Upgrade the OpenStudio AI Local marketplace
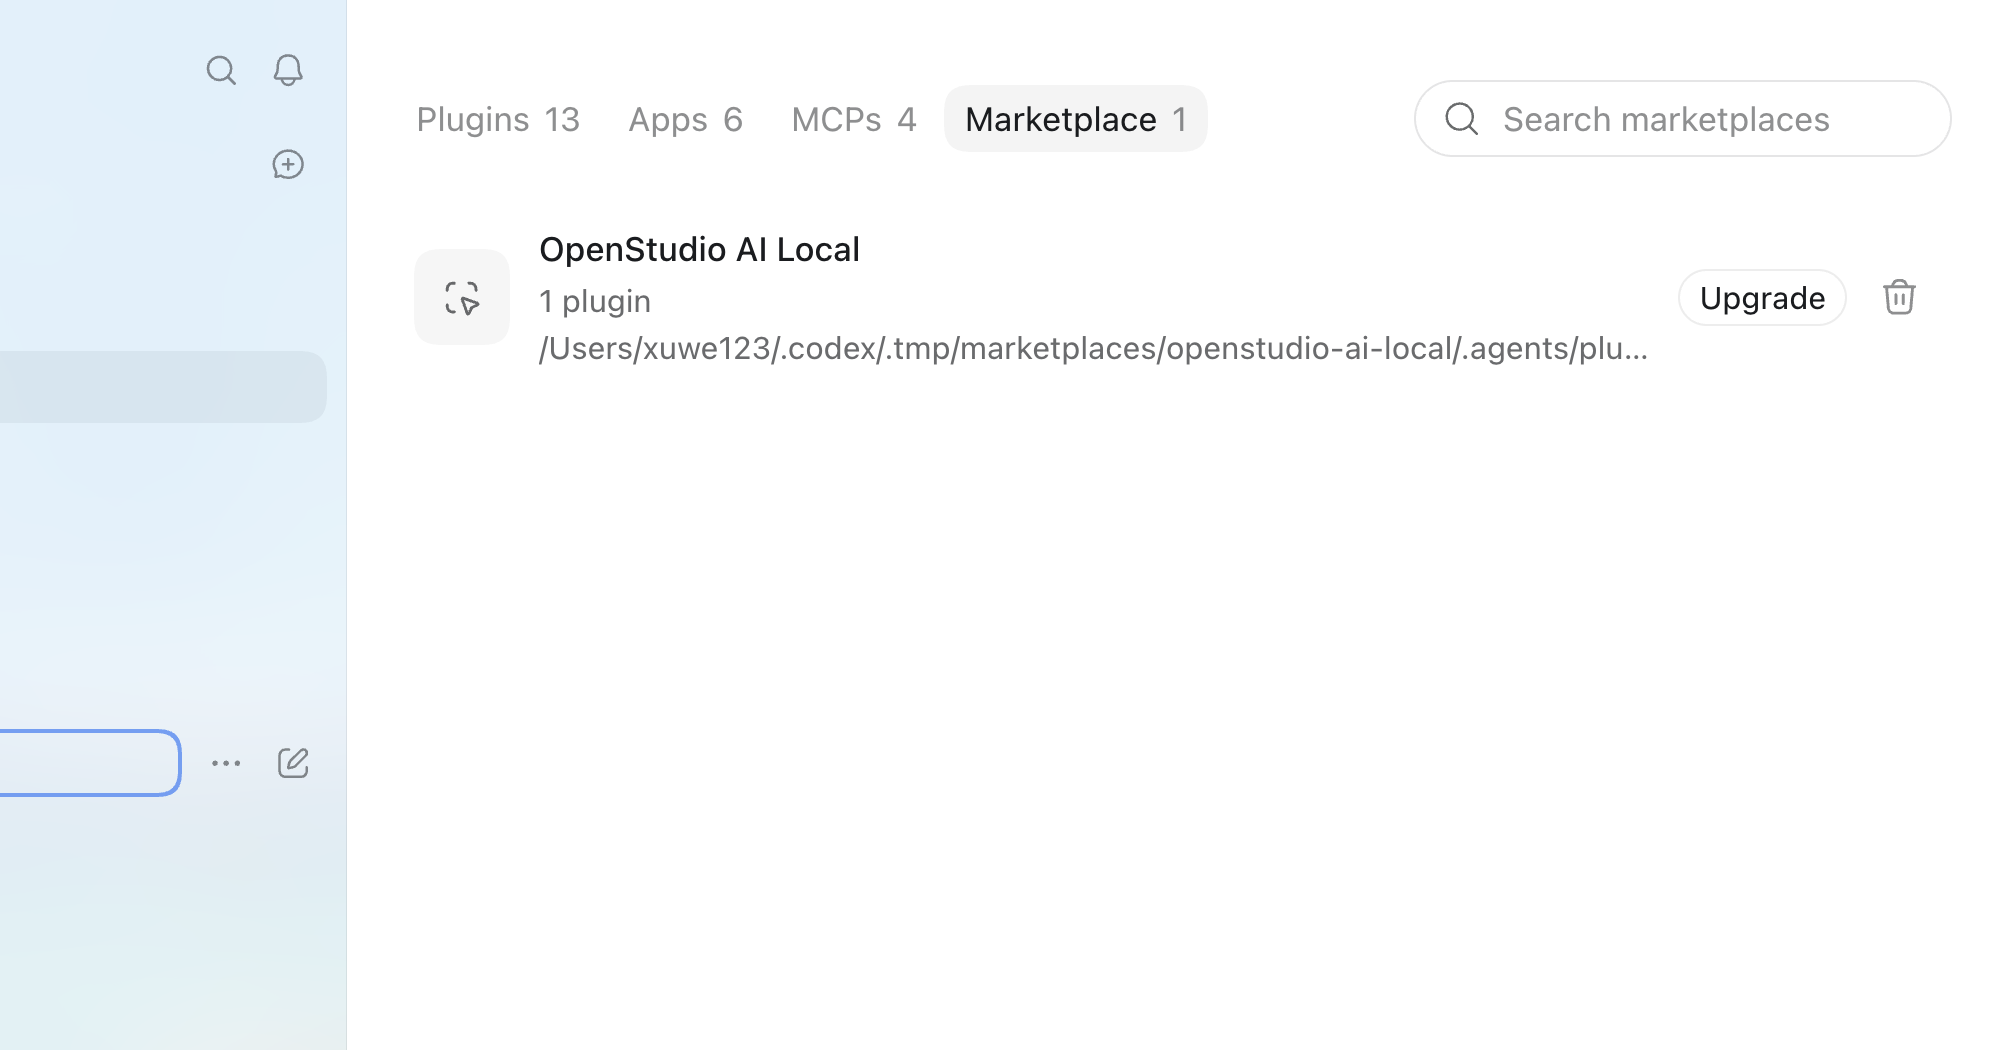Screen dimensions: 2000x1050 pos(1762,298)
